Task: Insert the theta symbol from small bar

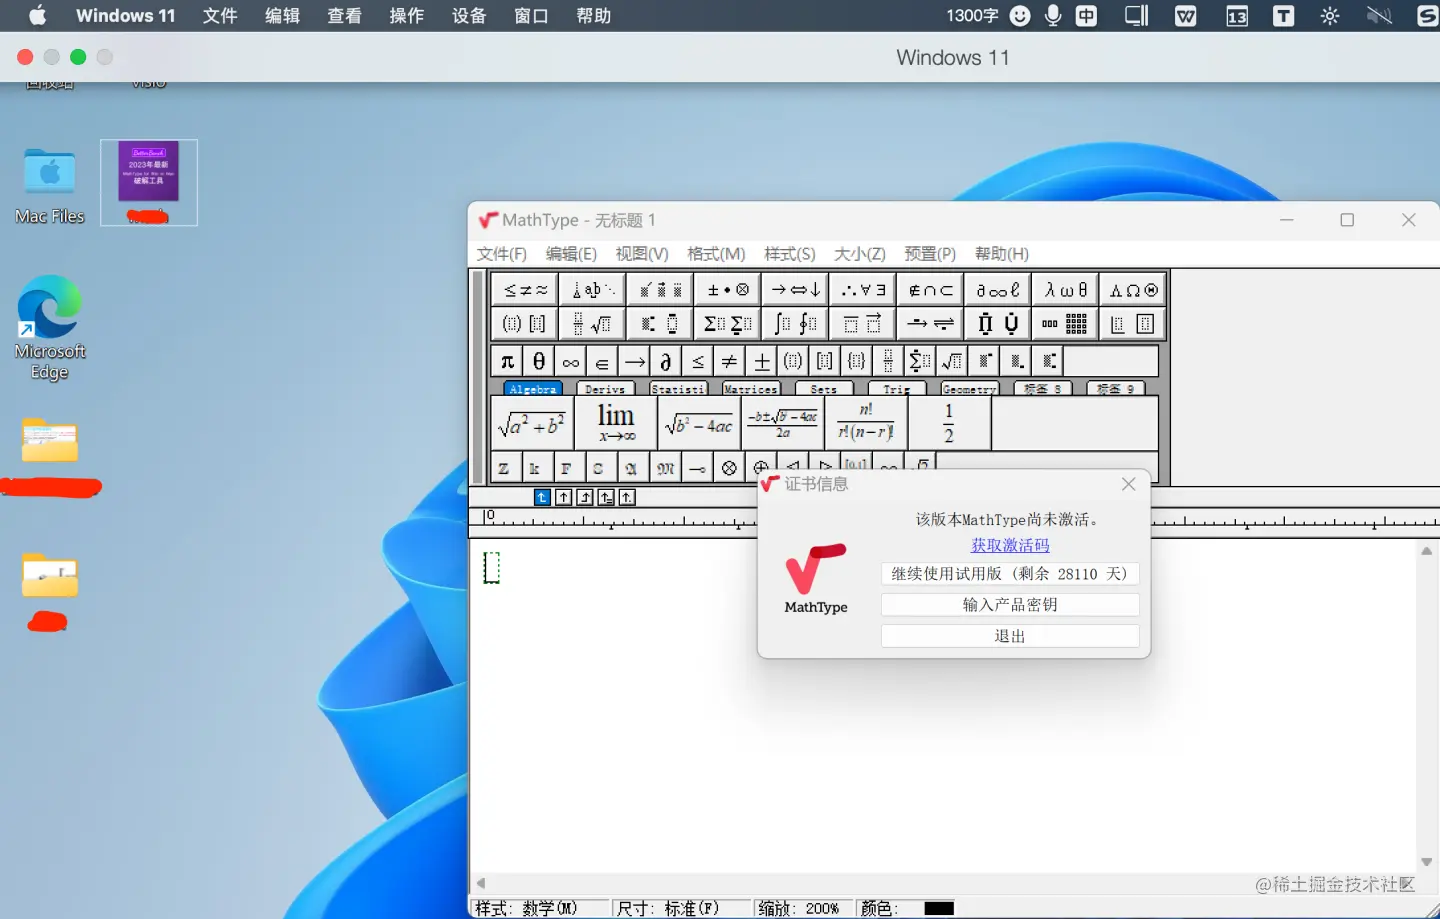Action: point(539,361)
